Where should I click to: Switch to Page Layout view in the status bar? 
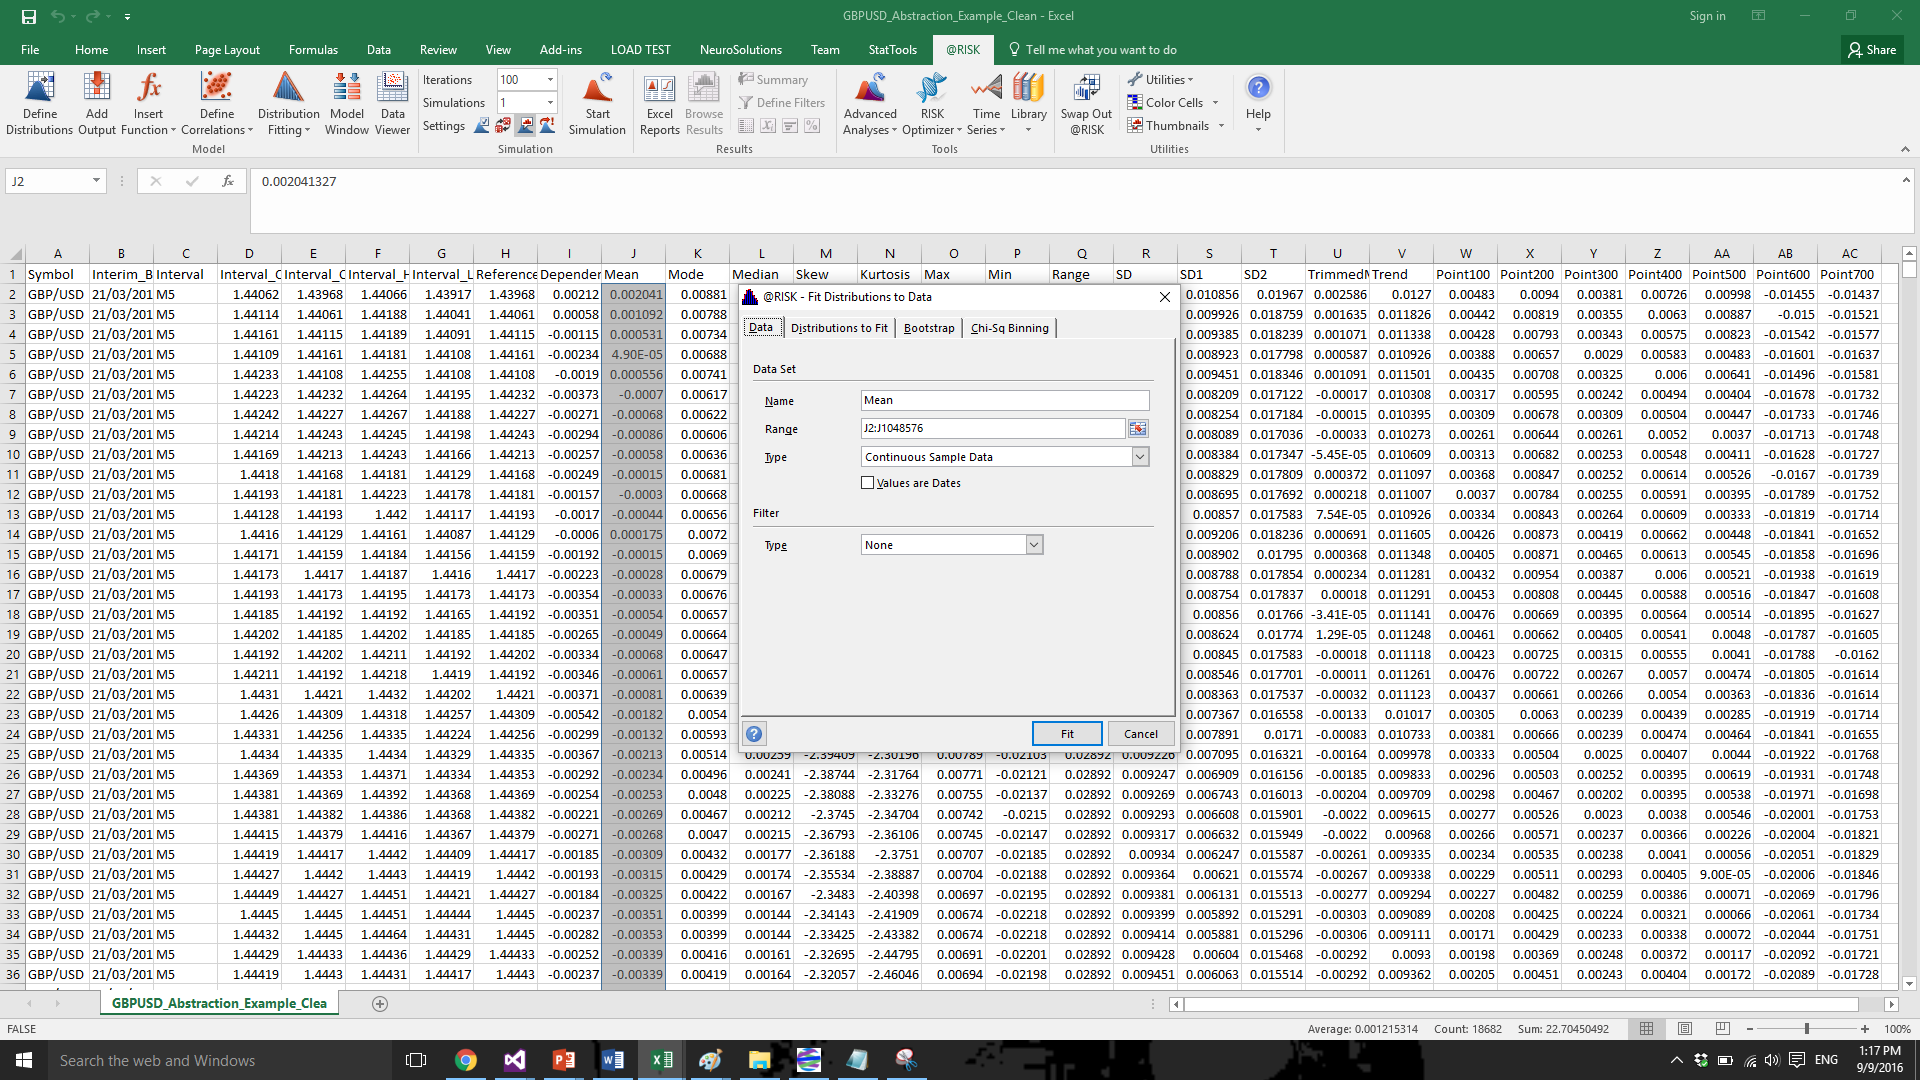pos(1685,1028)
